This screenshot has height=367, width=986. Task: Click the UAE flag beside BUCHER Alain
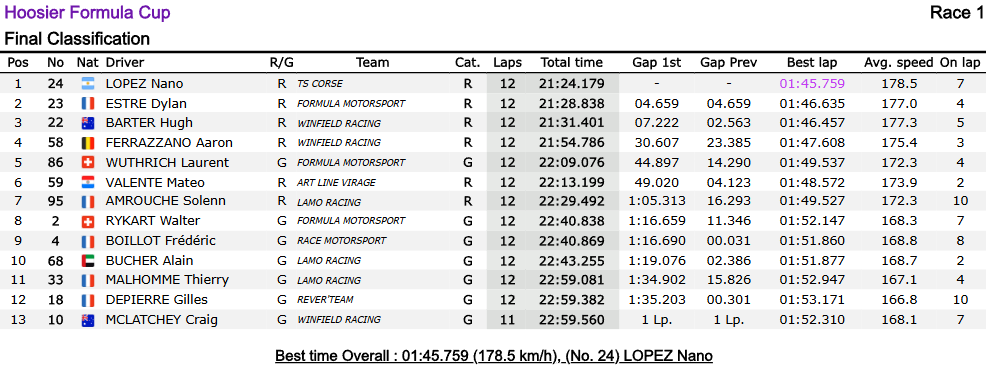[x=87, y=261]
